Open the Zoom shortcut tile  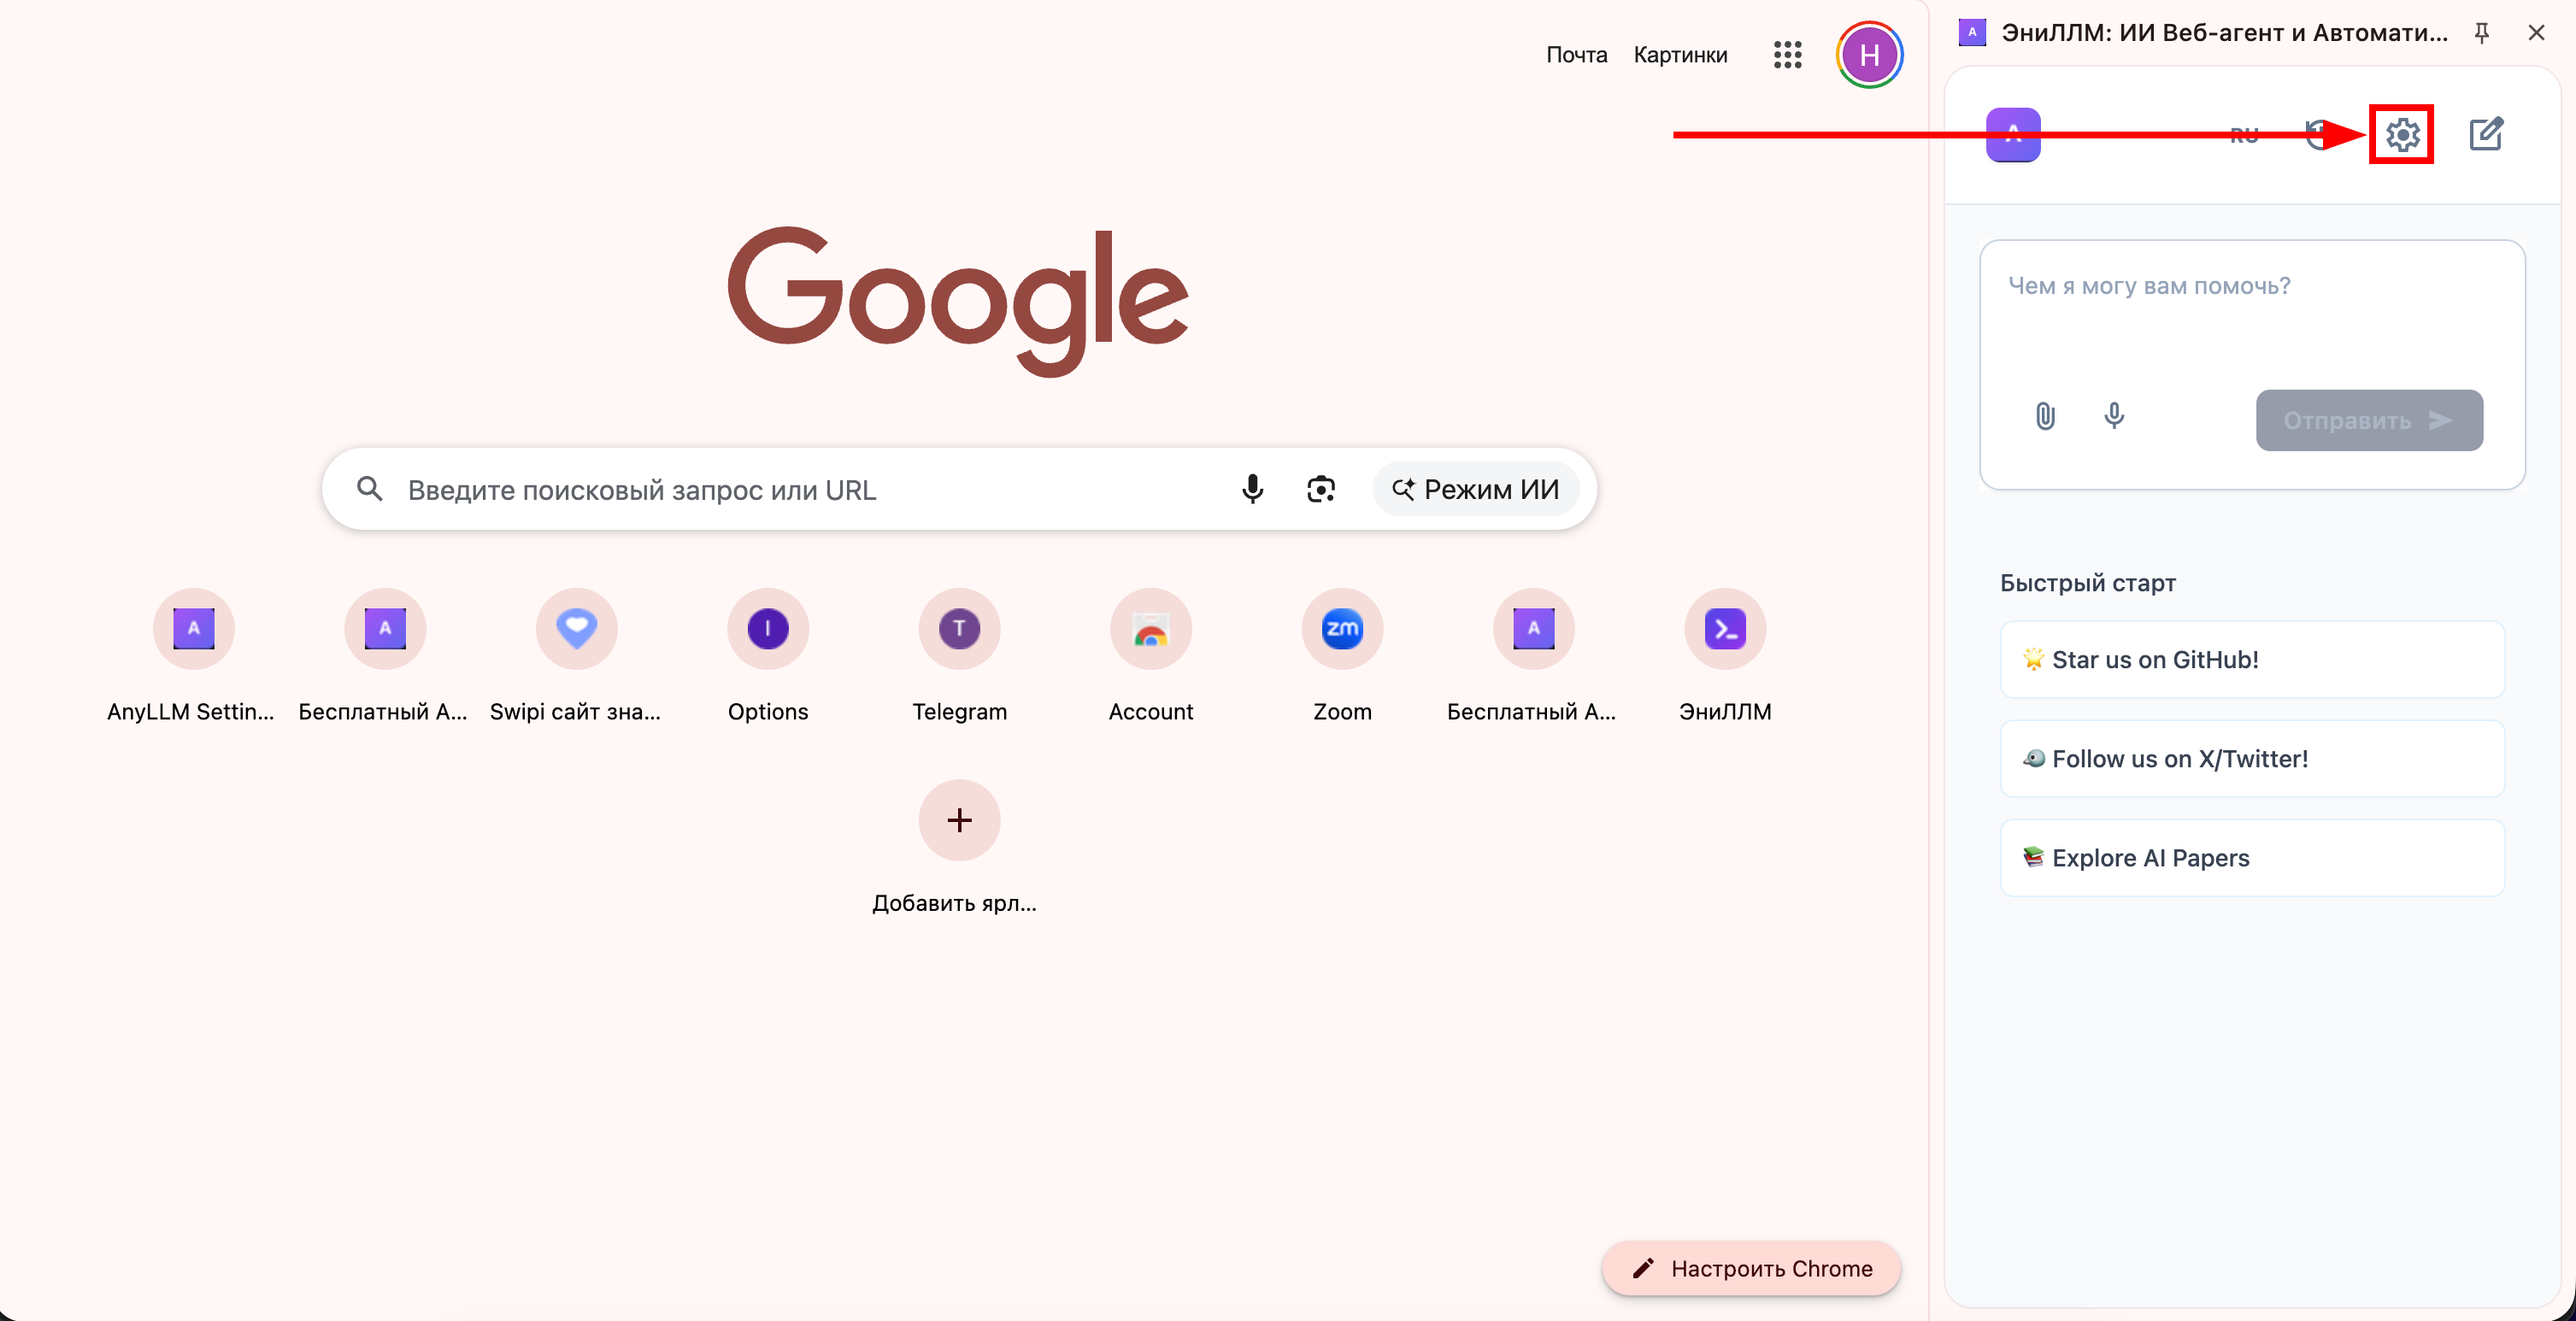(x=1341, y=629)
